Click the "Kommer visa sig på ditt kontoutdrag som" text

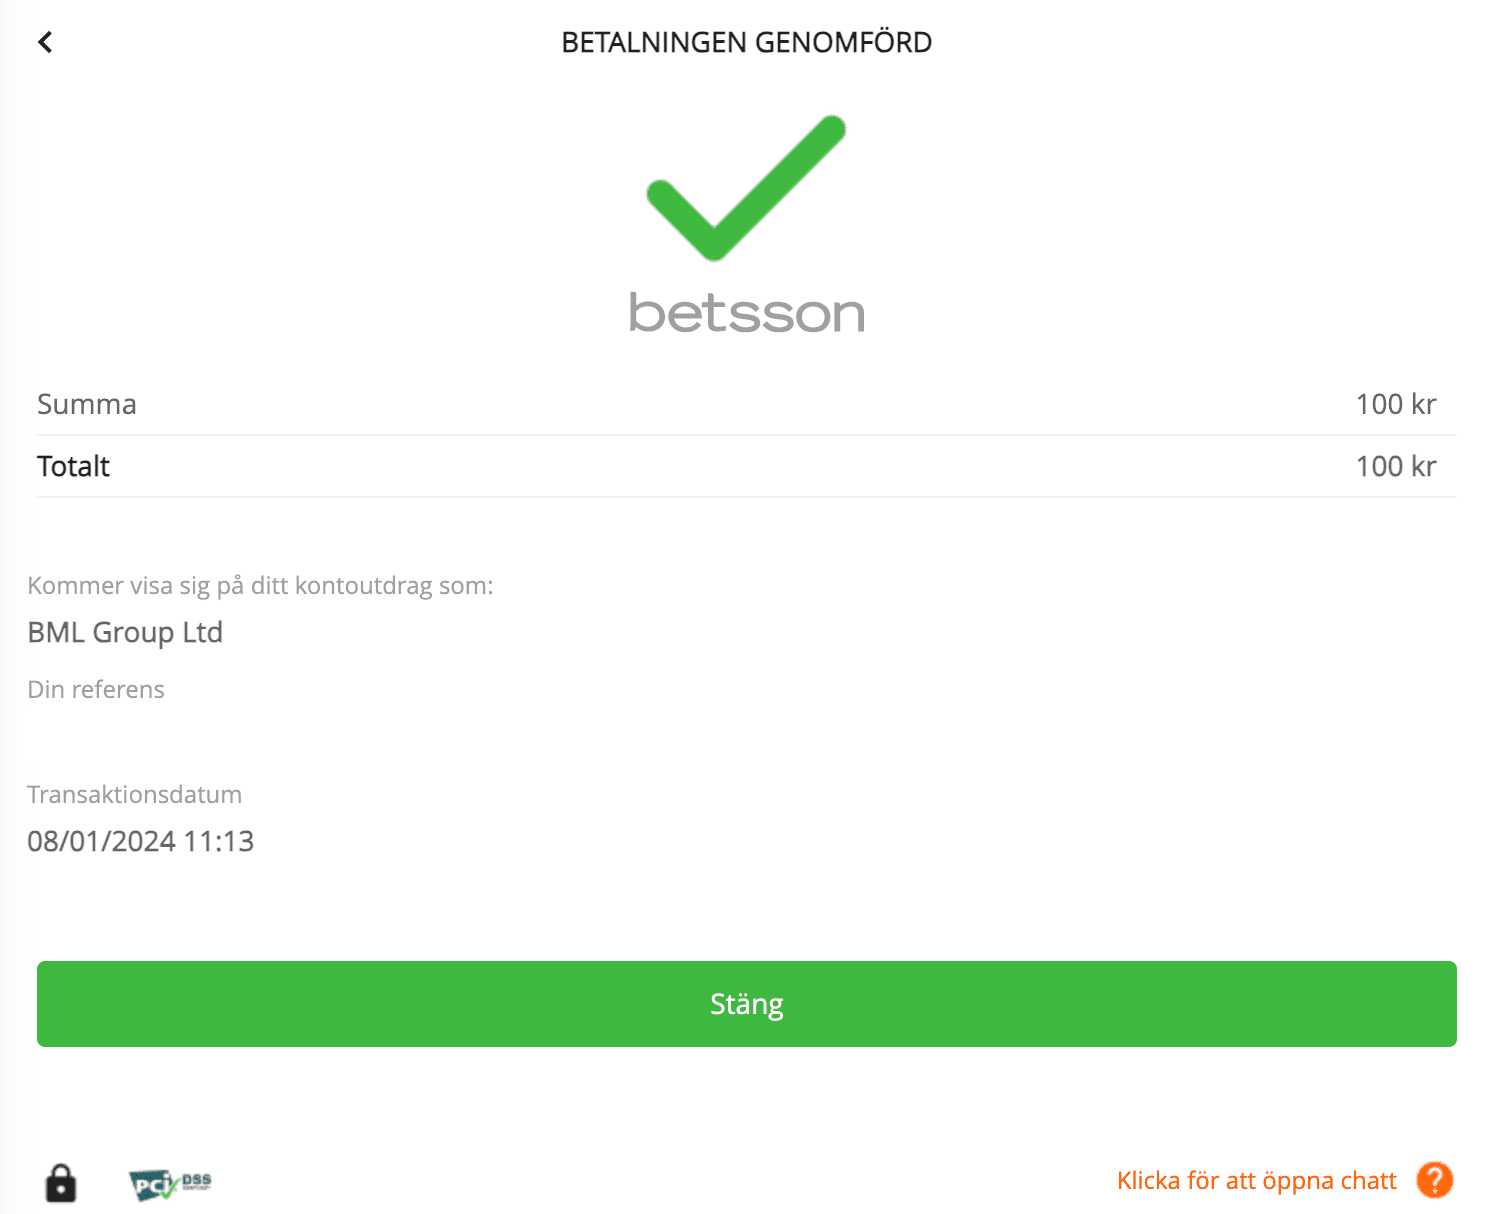click(x=260, y=585)
